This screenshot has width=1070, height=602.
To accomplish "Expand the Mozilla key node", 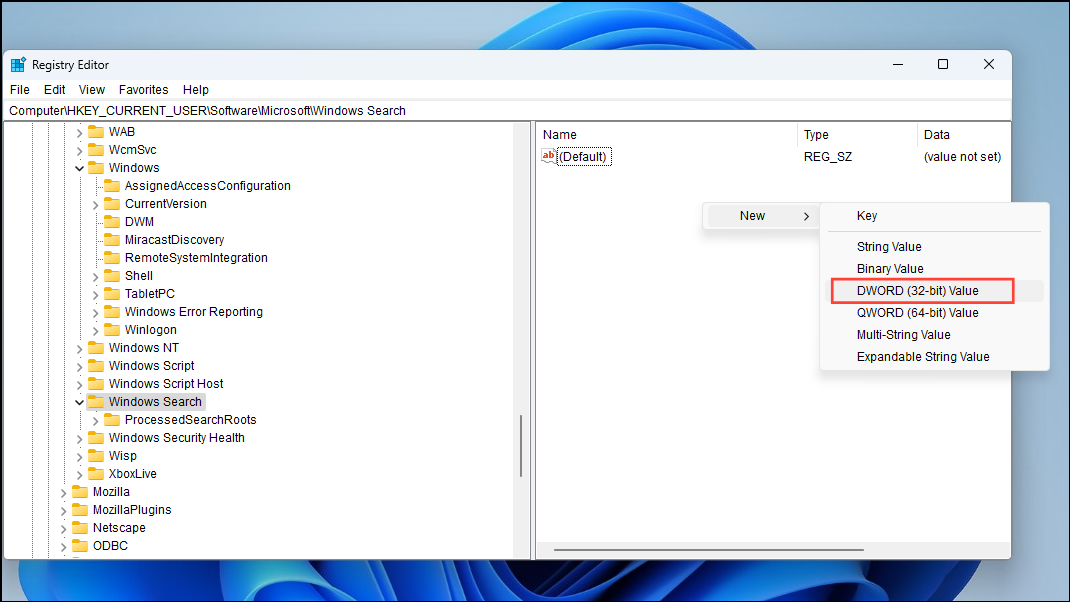I will 64,492.
